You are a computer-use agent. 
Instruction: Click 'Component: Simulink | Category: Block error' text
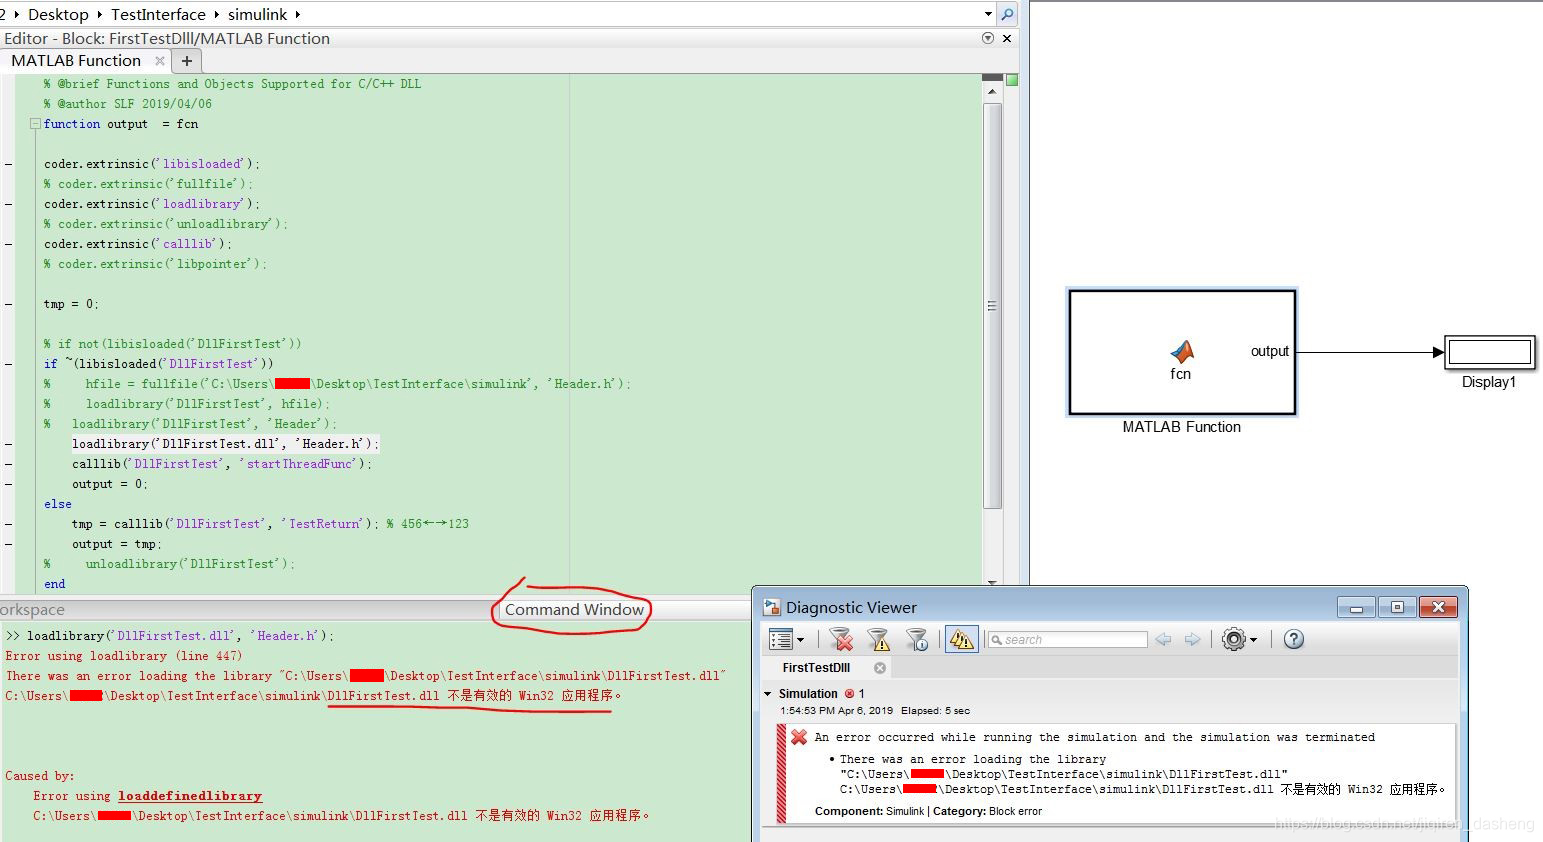click(928, 811)
